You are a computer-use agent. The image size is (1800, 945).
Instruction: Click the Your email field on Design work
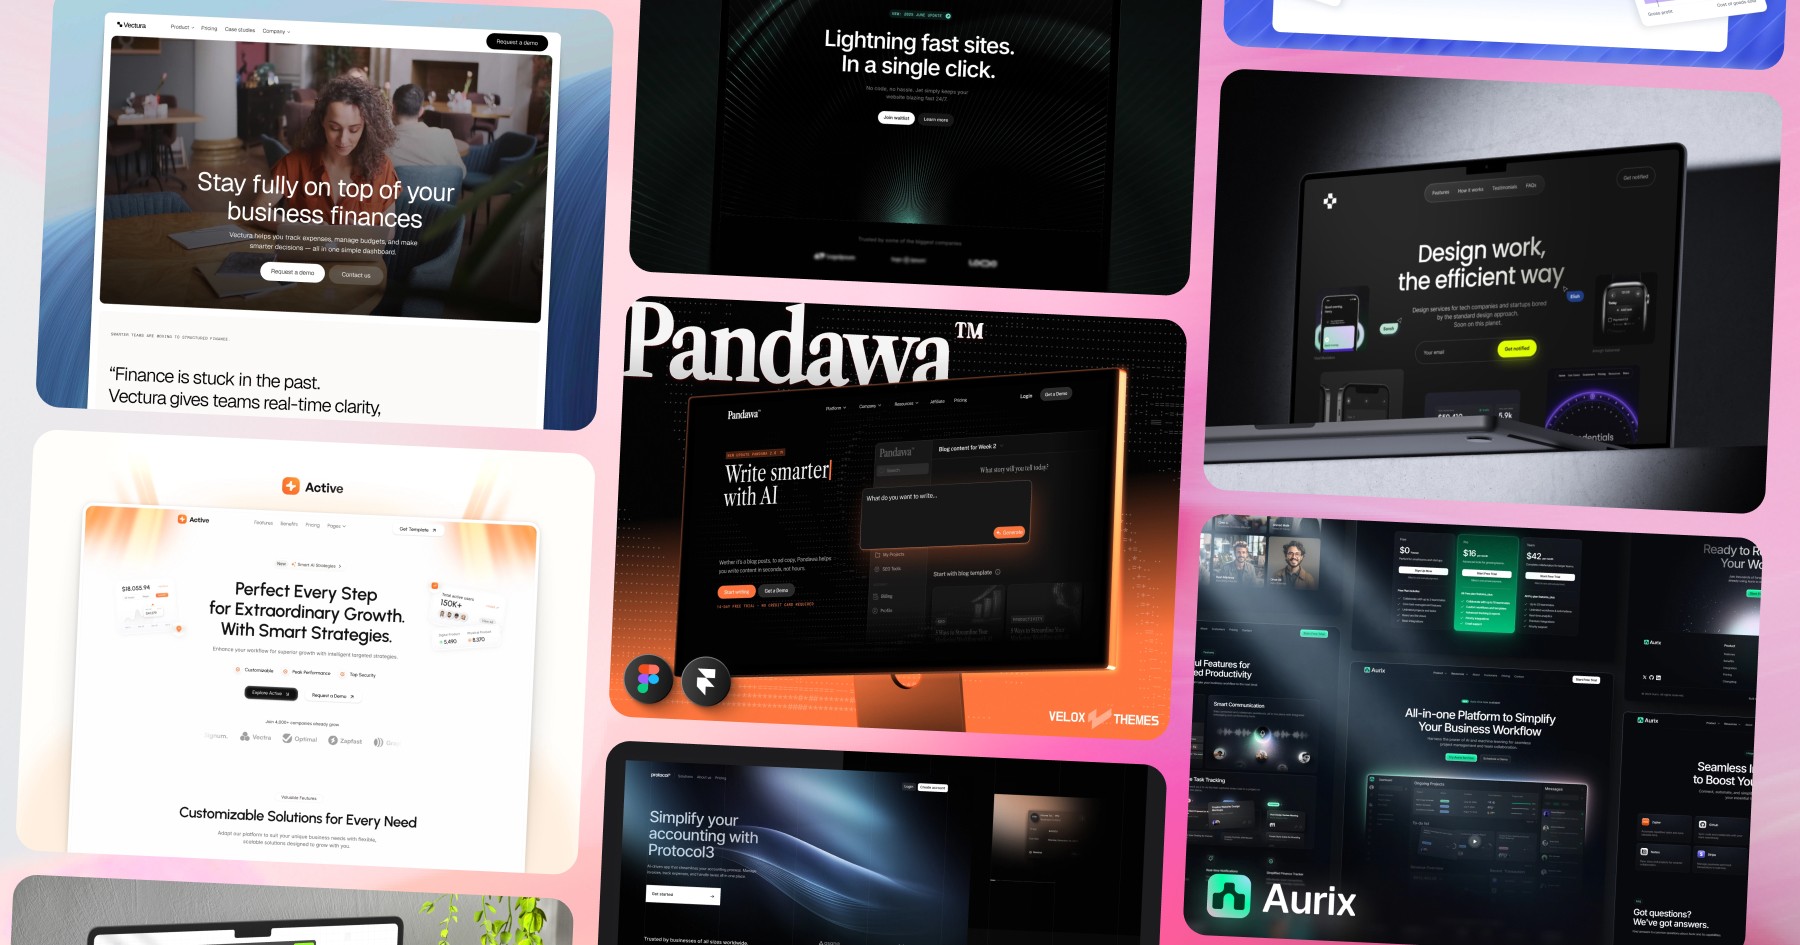[x=1478, y=350]
